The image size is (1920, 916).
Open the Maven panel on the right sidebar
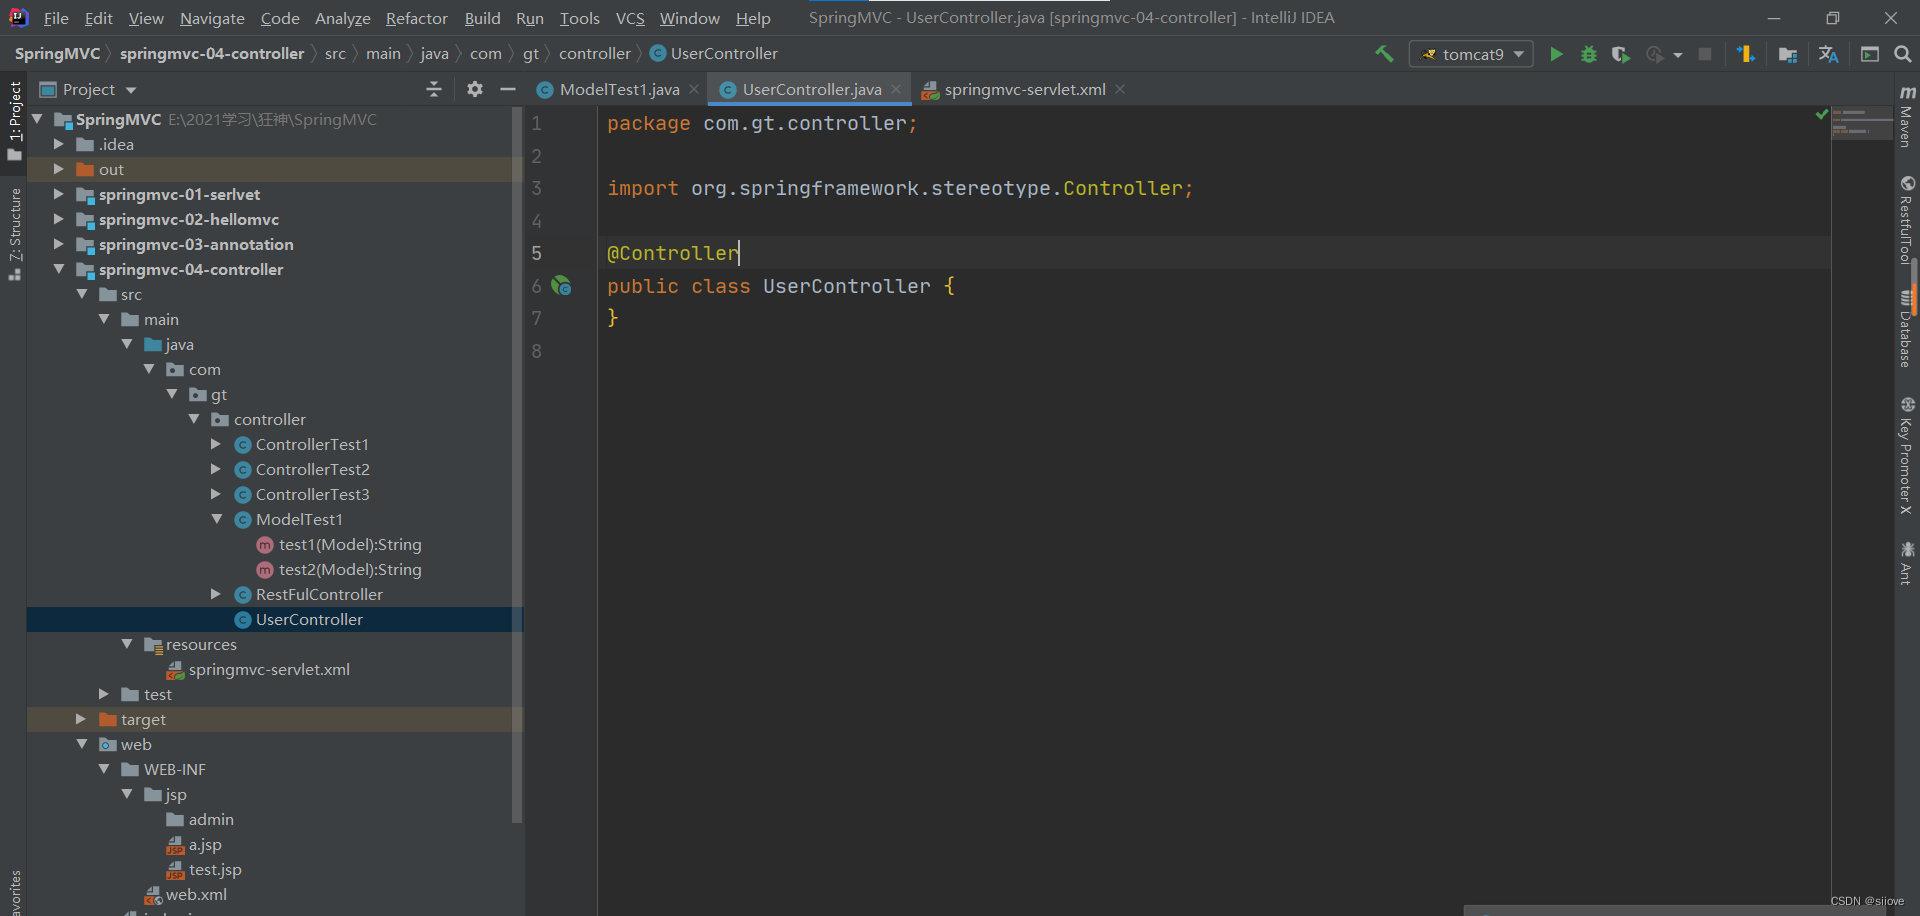coord(1908,120)
